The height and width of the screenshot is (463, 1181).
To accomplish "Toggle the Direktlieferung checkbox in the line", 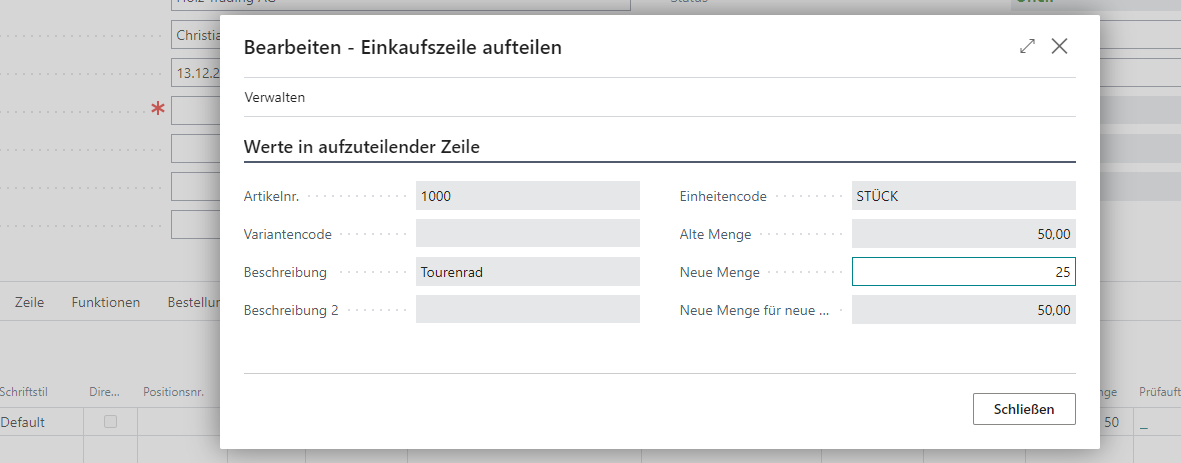I will coord(111,422).
